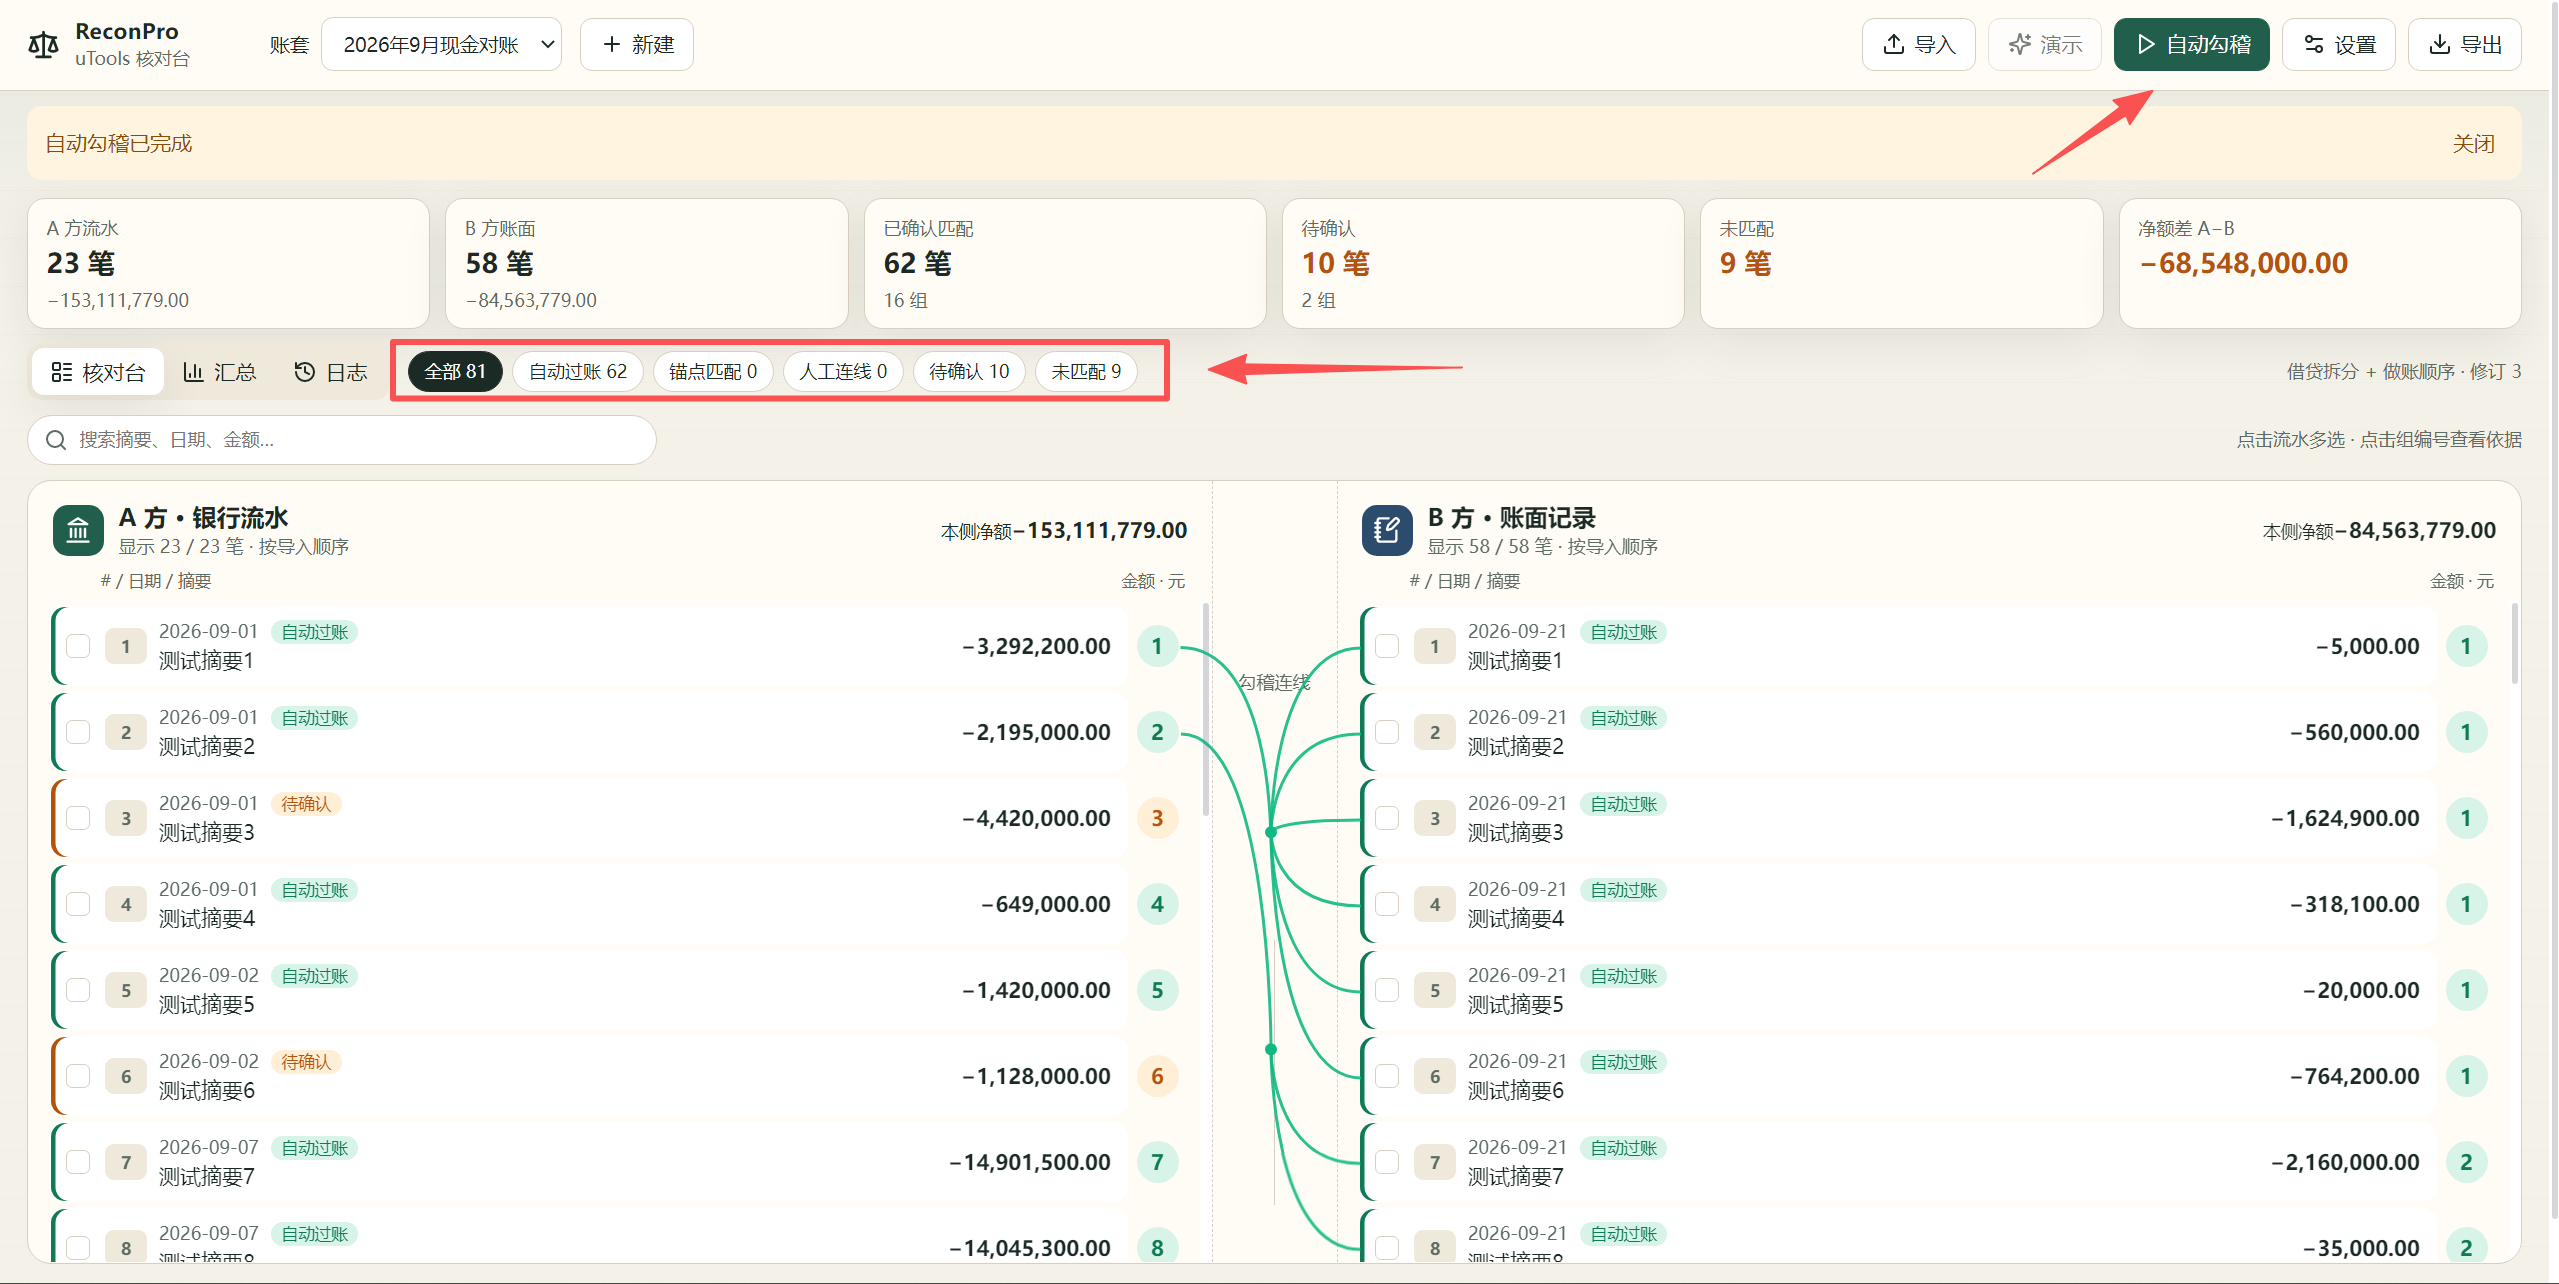Click the 待确认 tag on A-side row 测试摘要6
Viewport: 2559px width, 1284px height.
pos(306,1062)
